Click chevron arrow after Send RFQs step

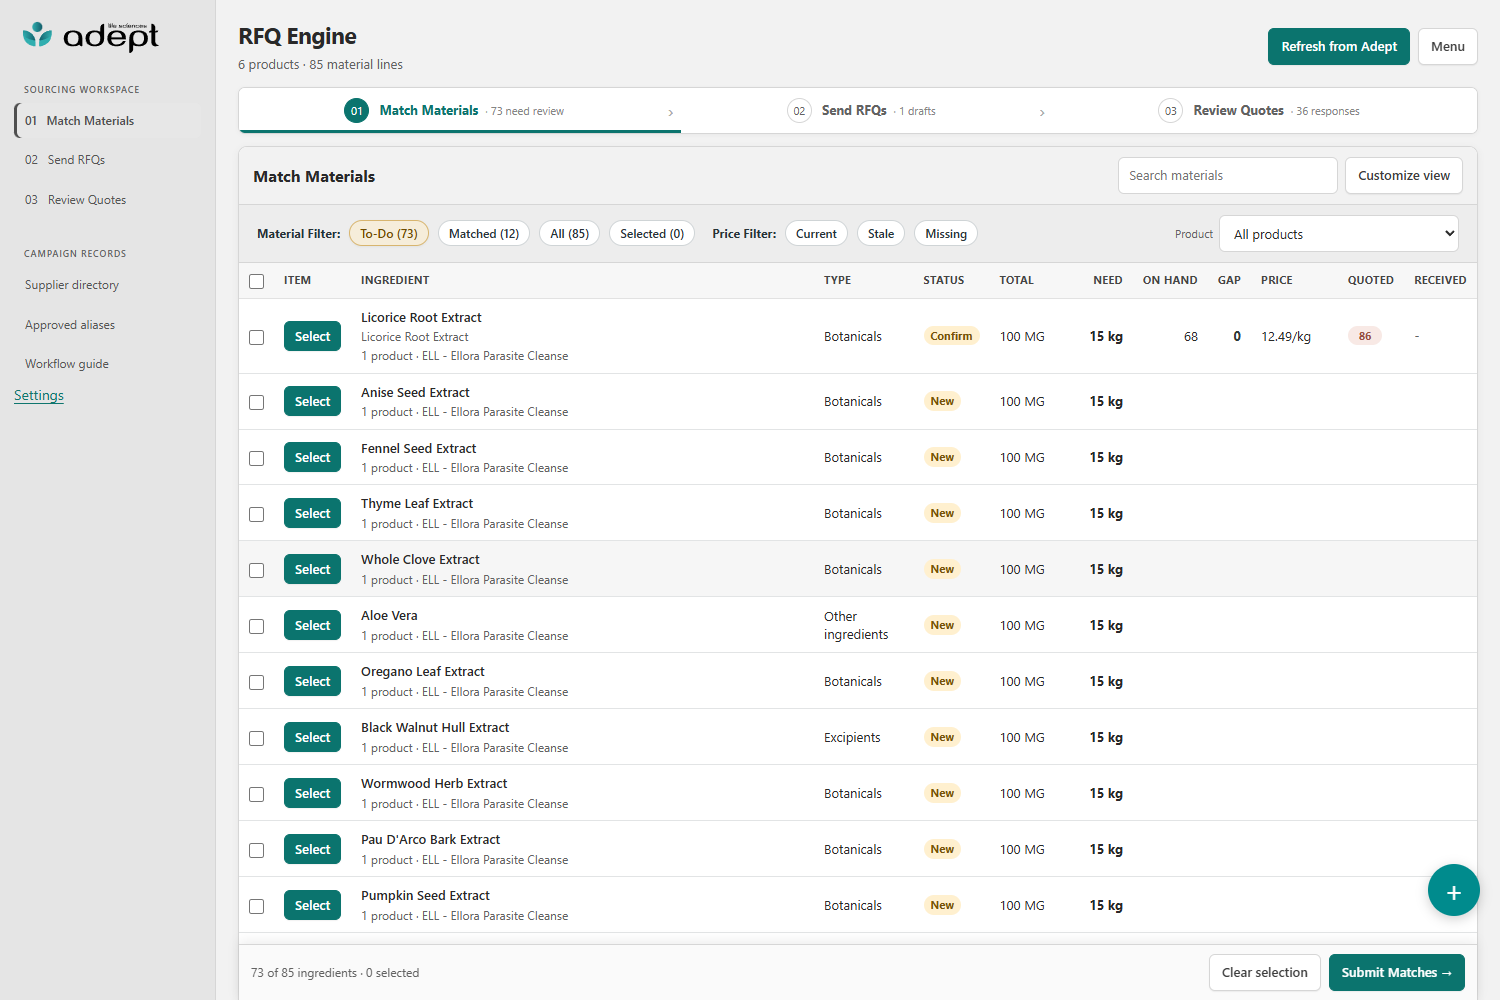coord(1042,113)
